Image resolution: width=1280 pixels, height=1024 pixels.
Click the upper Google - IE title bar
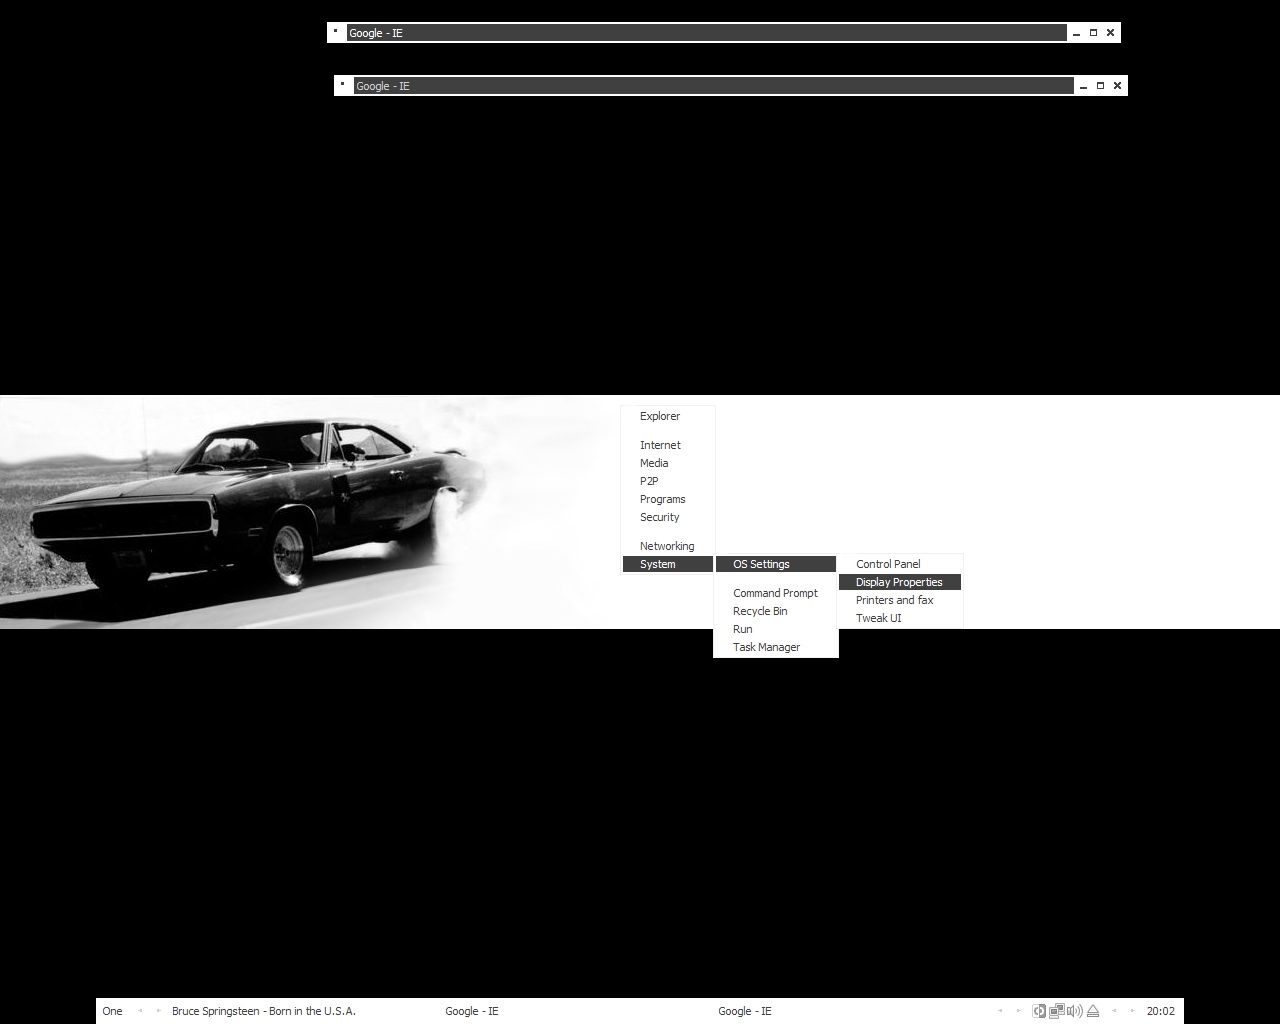[x=707, y=33]
